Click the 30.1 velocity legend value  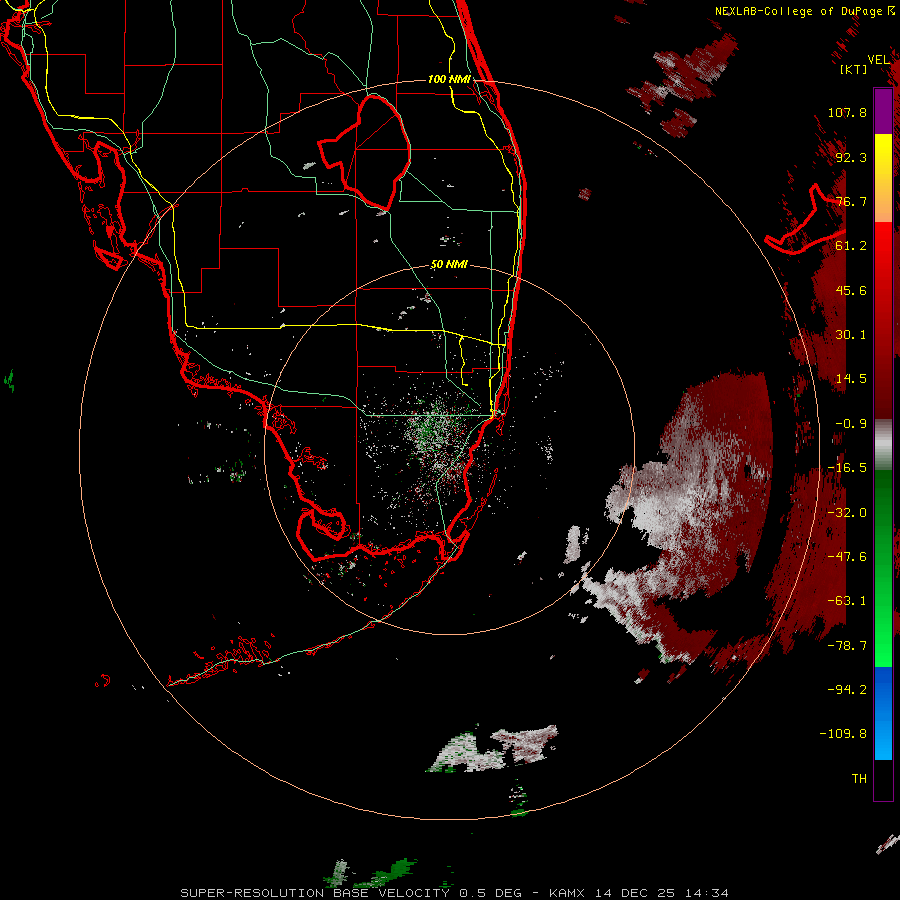851,335
